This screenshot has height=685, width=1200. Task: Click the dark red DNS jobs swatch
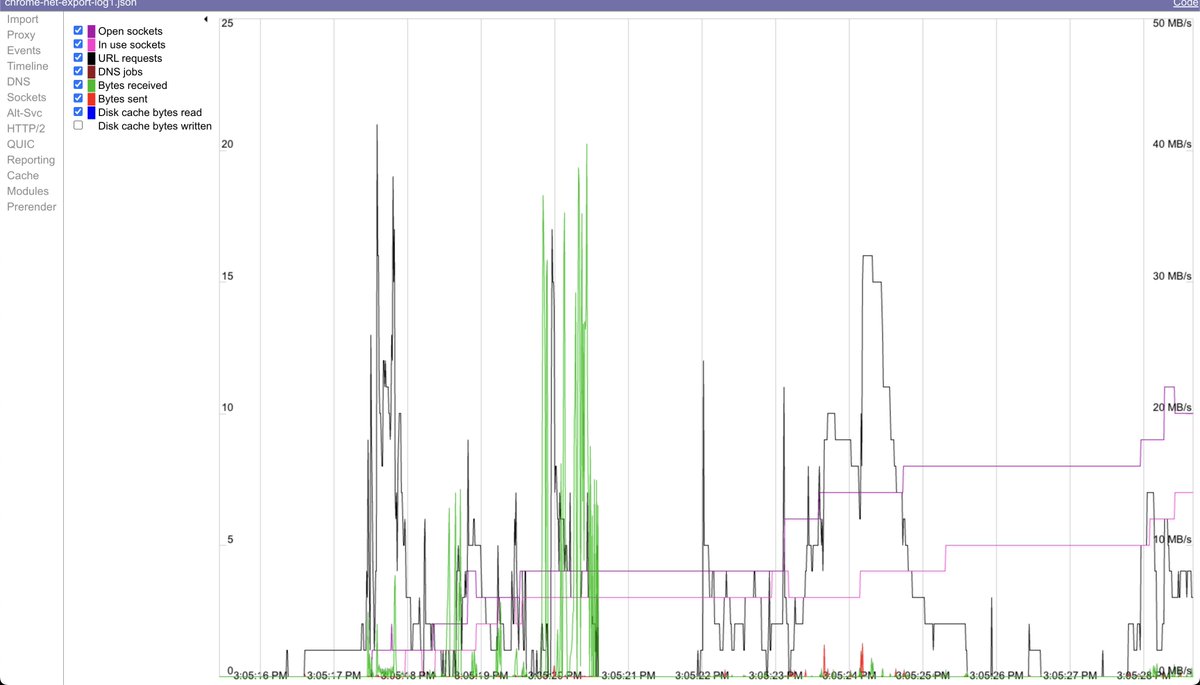91,72
